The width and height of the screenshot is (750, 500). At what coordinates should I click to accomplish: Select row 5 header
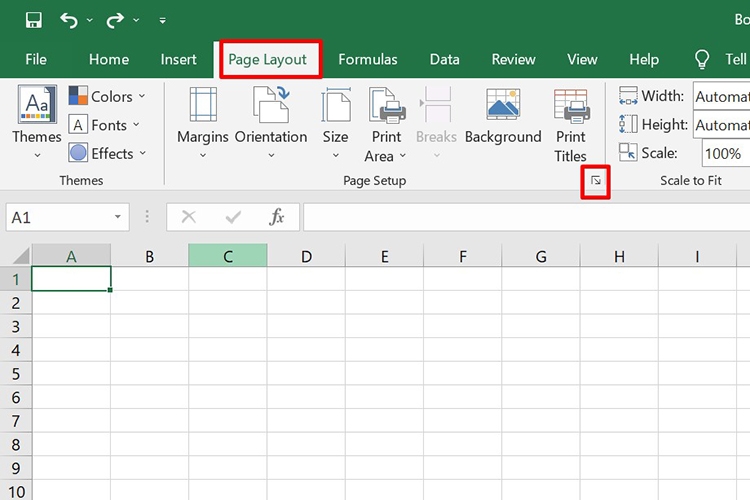click(16, 373)
